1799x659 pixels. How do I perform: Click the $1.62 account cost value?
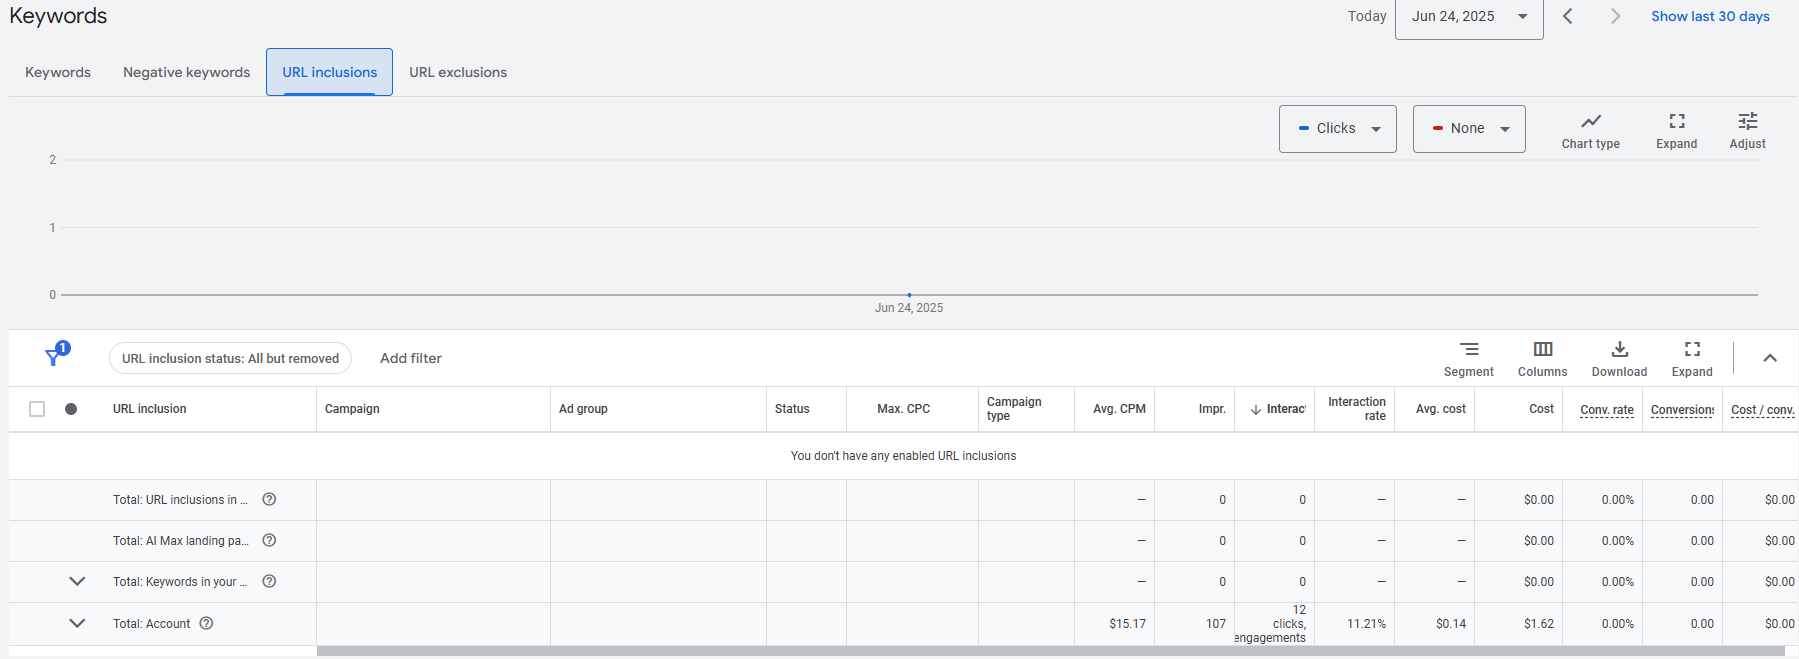(1538, 623)
